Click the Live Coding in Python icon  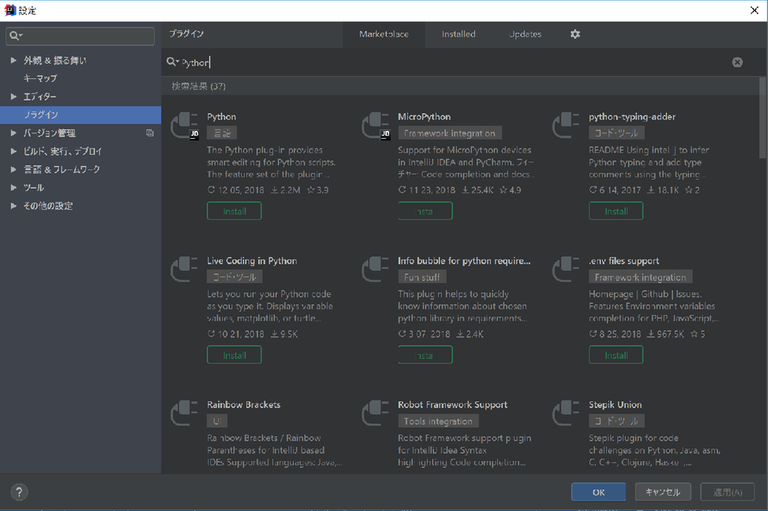pyautogui.click(x=186, y=271)
